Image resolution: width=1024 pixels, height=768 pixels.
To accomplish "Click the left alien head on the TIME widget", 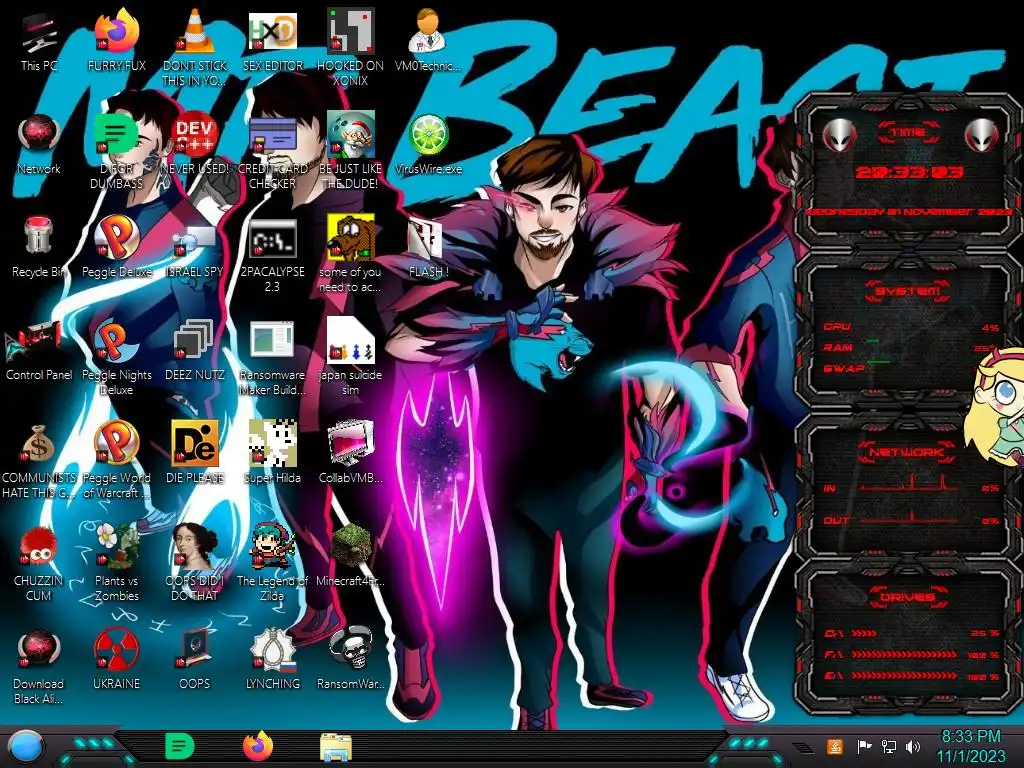I will click(839, 135).
